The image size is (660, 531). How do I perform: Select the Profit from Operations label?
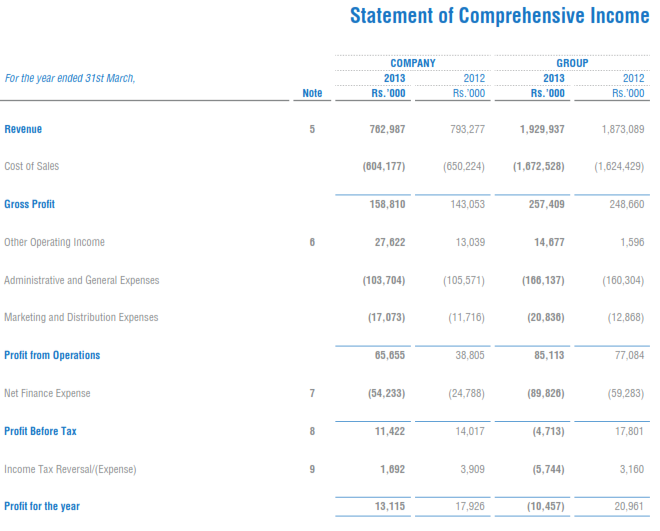coord(52,355)
